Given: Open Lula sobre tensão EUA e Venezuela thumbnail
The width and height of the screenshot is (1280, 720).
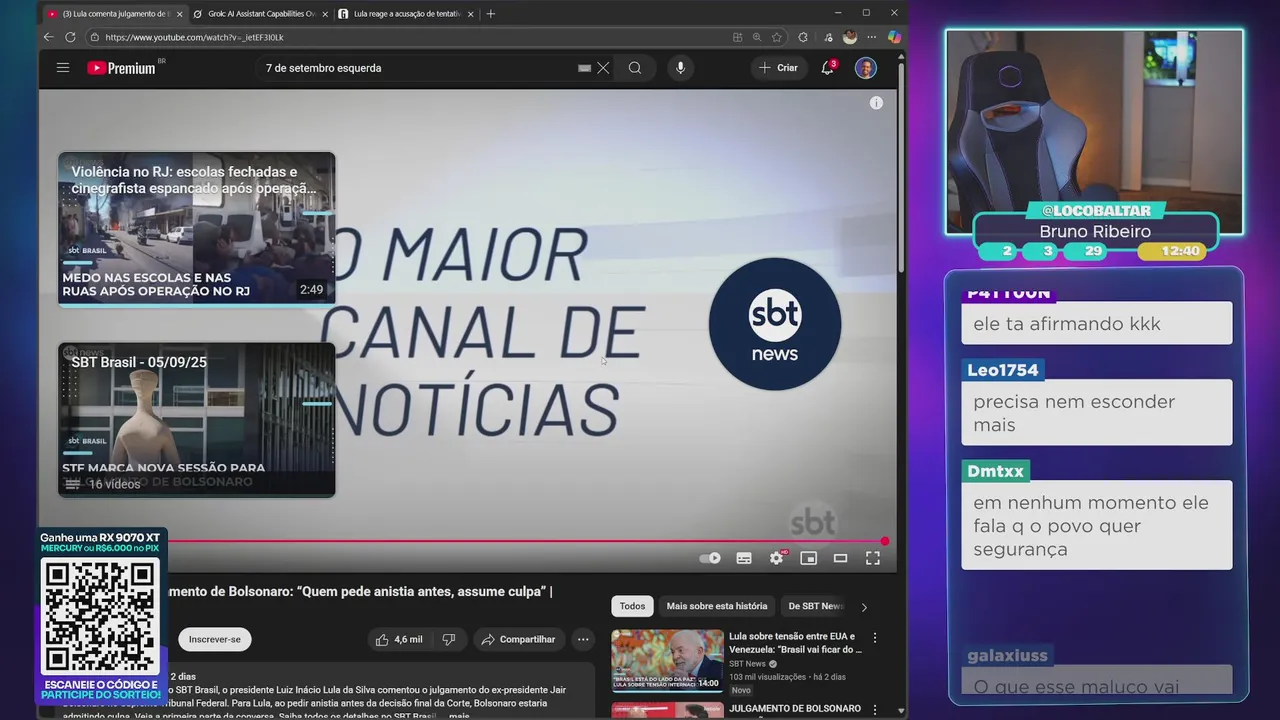Looking at the screenshot, I should [x=667, y=660].
